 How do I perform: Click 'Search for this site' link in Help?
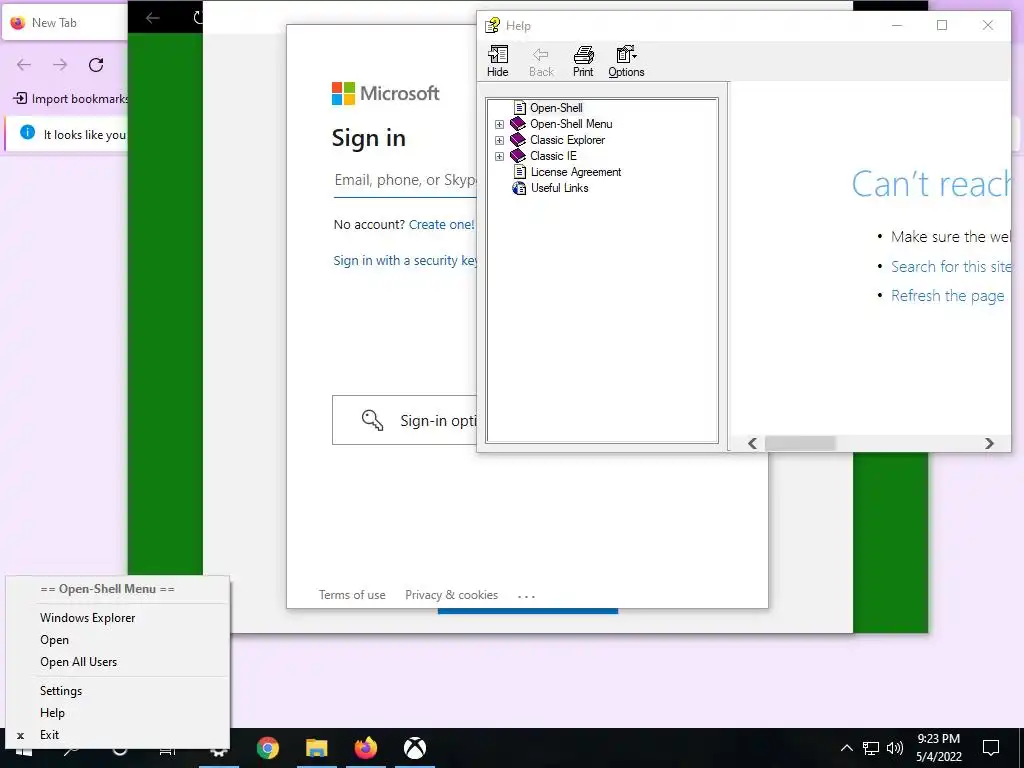[951, 266]
